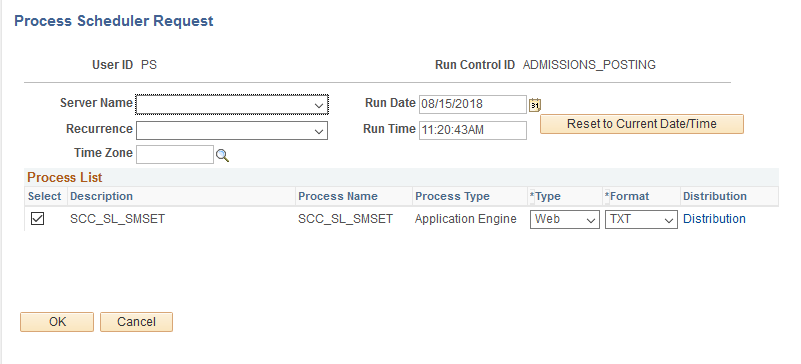Image resolution: width=801 pixels, height=364 pixels.
Task: Click the SCC_SL_SMSET process name cell
Action: (x=345, y=219)
